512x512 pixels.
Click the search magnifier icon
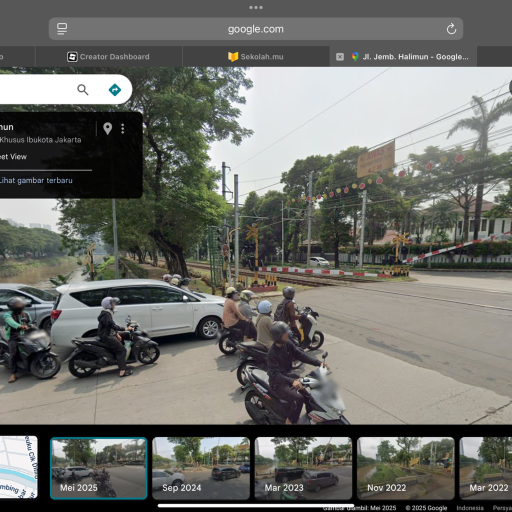click(83, 90)
